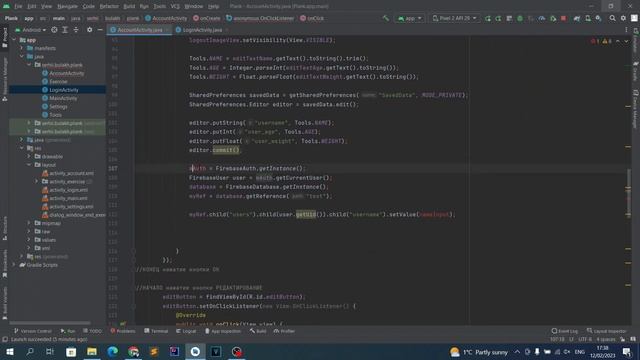Expand the activity_exercise layout node
The image size is (640, 360).
[37, 182]
